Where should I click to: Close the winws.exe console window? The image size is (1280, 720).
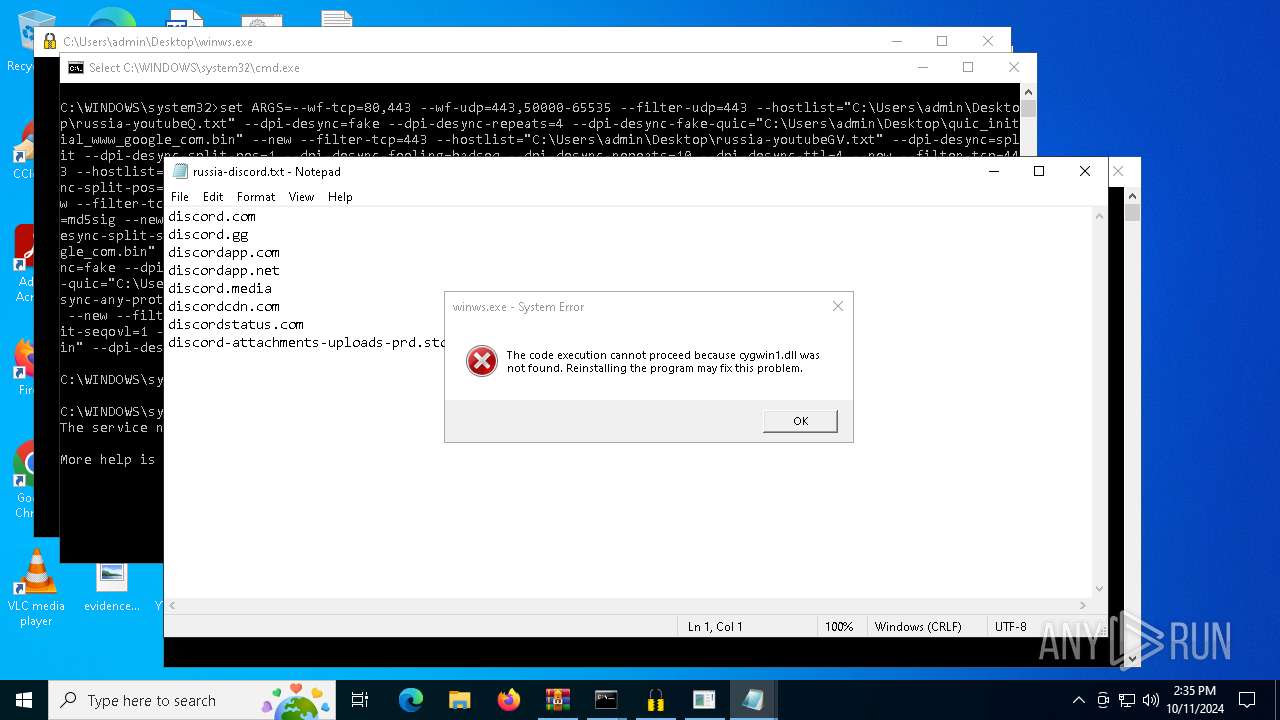(x=988, y=41)
